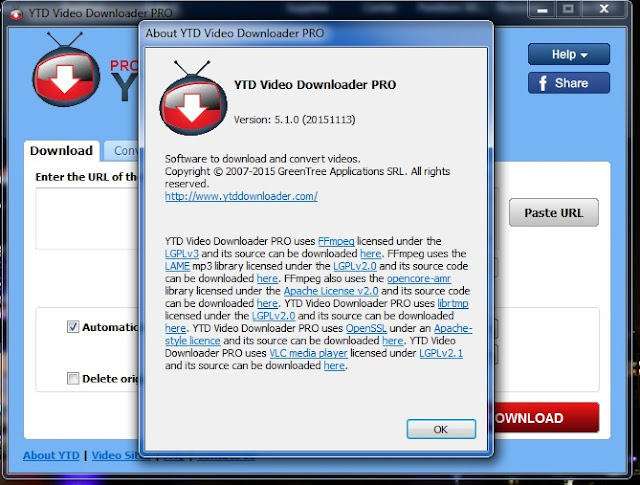Click 'here' link after VLC LGPLv2.1

334,365
